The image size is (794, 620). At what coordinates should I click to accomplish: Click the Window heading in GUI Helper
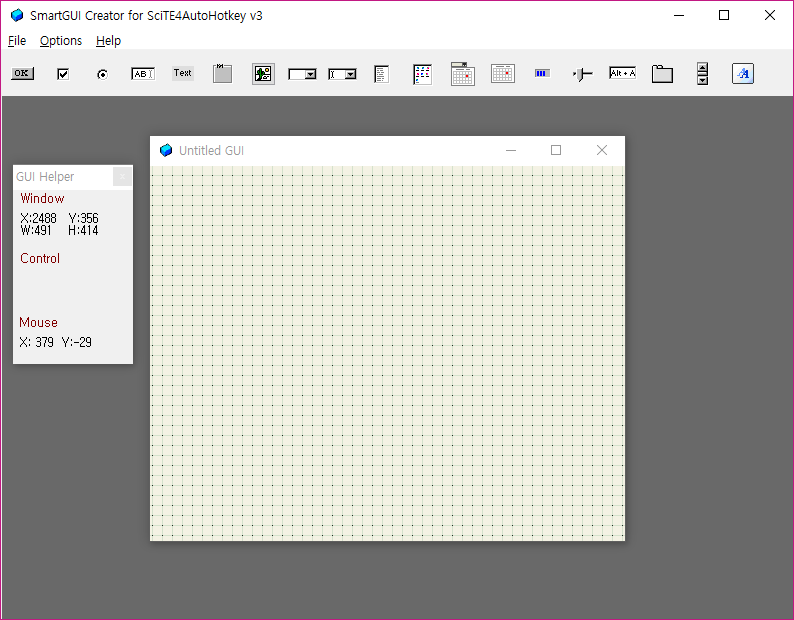pos(42,198)
